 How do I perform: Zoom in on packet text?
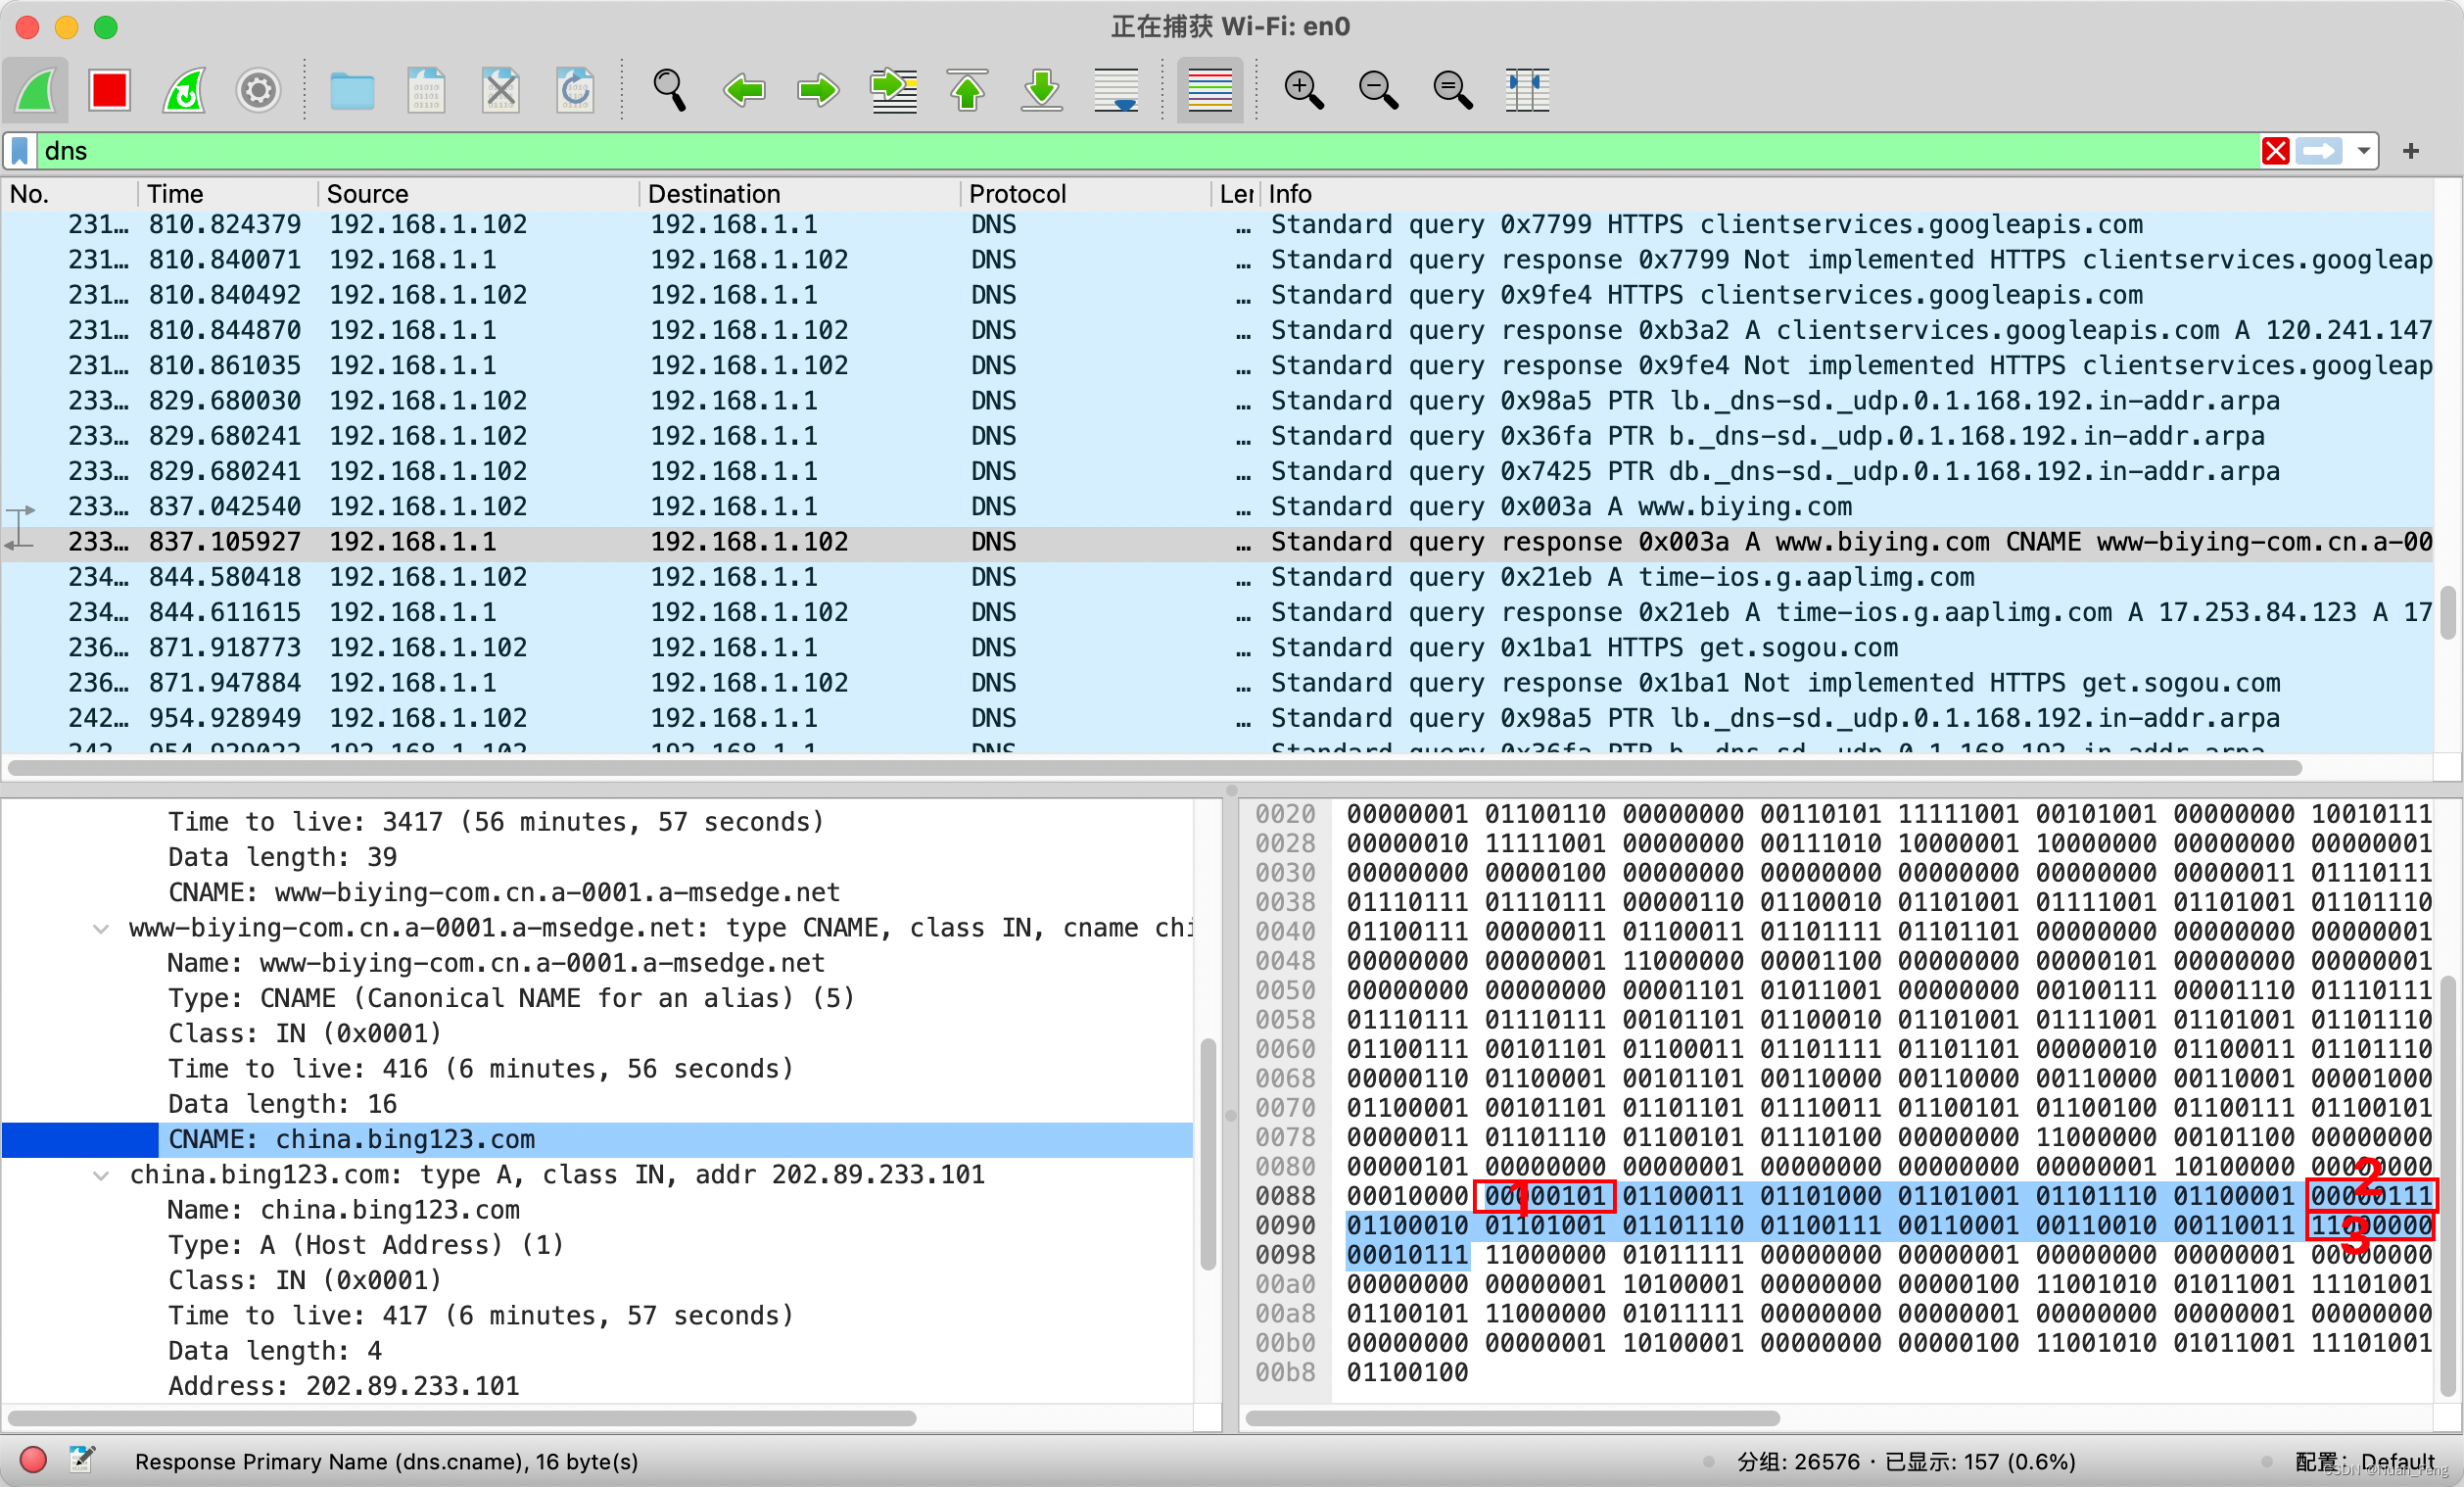1303,91
